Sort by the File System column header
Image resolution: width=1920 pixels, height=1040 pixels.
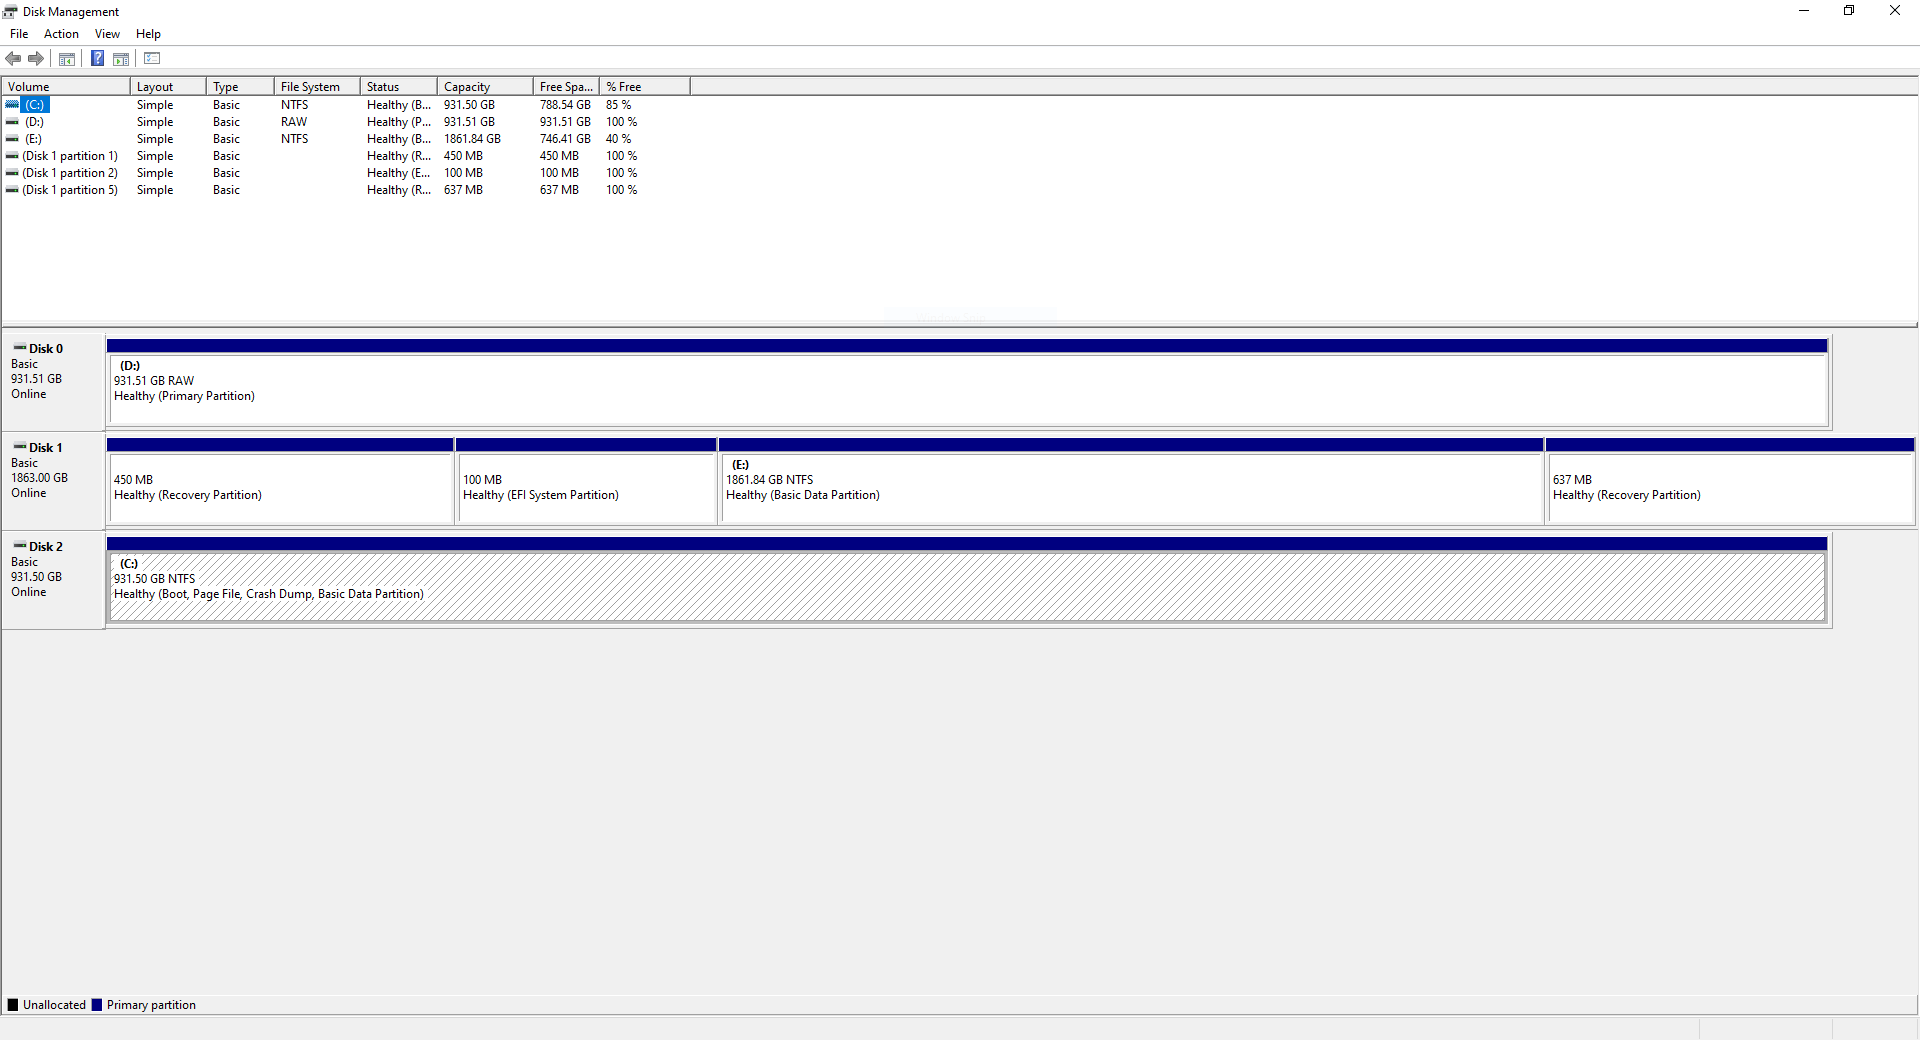coord(317,87)
